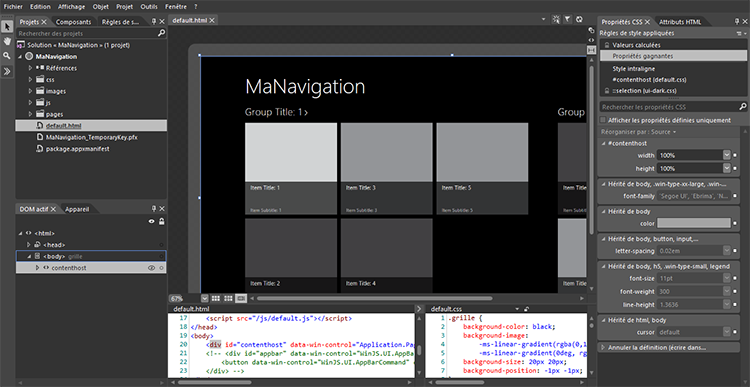Screen dimensions: 750x387
Task: Pin the DOM actif panel
Action: tap(154, 209)
